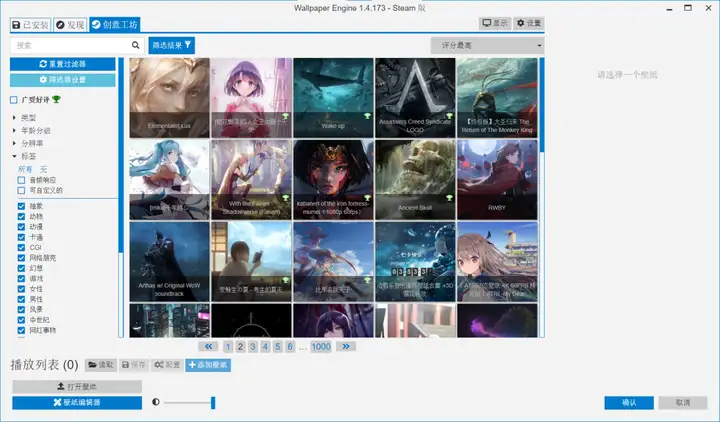This screenshot has width=720, height=422.
Task: Click the reset filters refresh icon
Action: click(x=43, y=64)
